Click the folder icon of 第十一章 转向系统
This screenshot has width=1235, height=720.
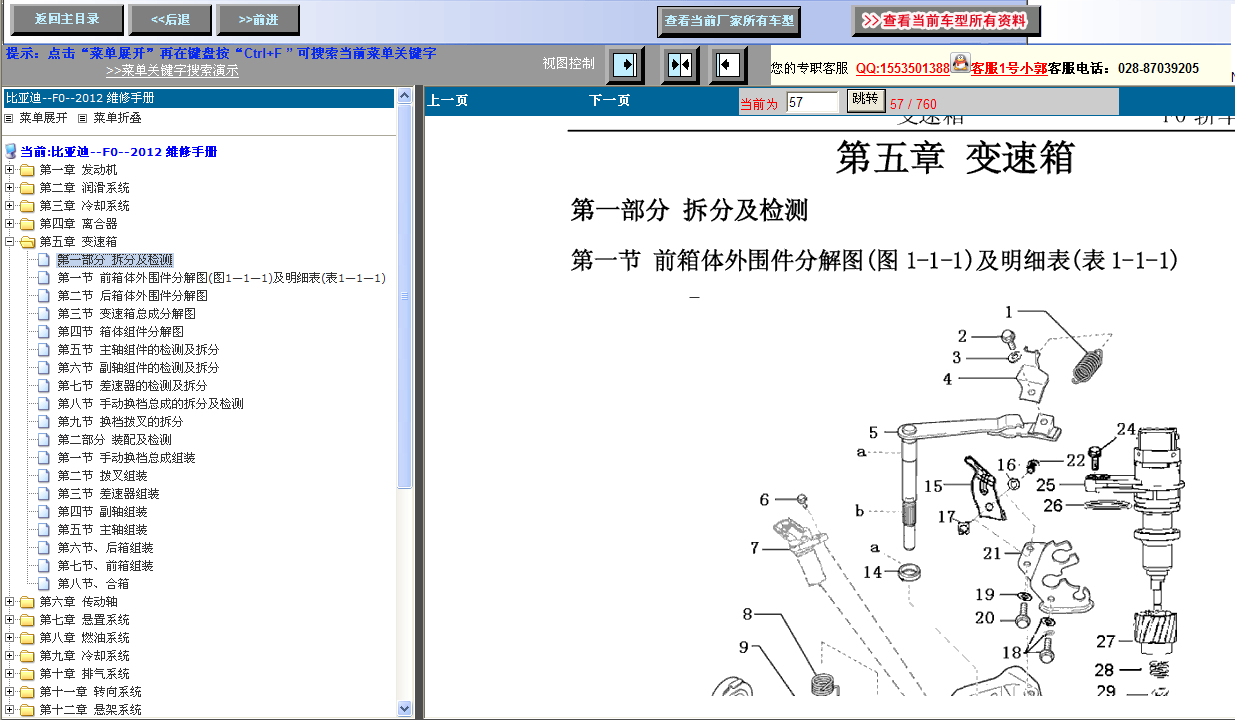27,692
